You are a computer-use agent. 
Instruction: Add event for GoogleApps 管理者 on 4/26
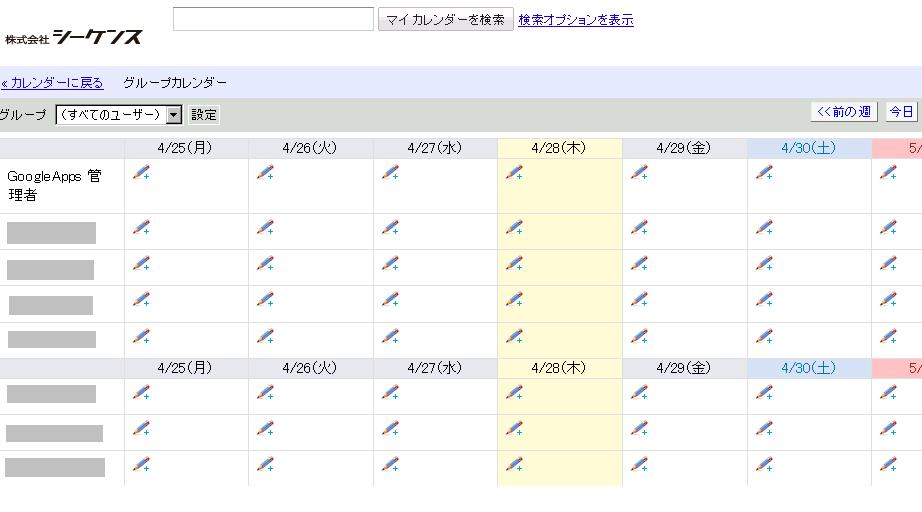pyautogui.click(x=265, y=173)
